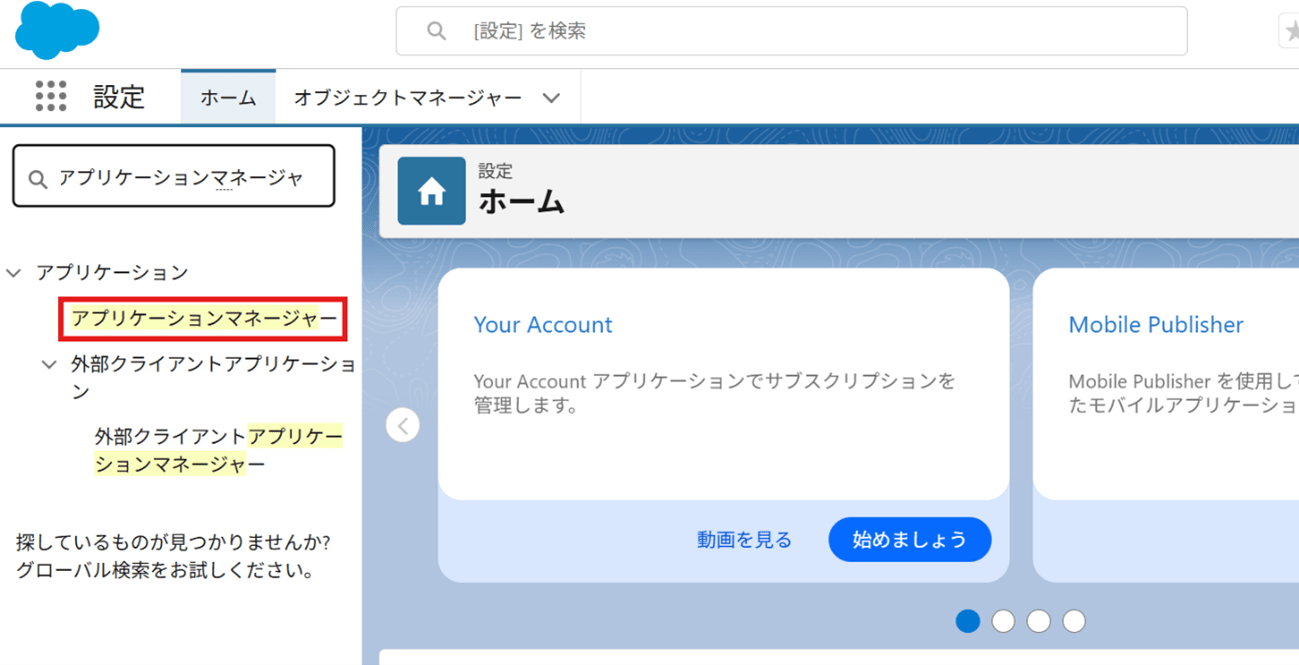Click the Your Account description text
This screenshot has height=665, width=1299.
[x=714, y=394]
